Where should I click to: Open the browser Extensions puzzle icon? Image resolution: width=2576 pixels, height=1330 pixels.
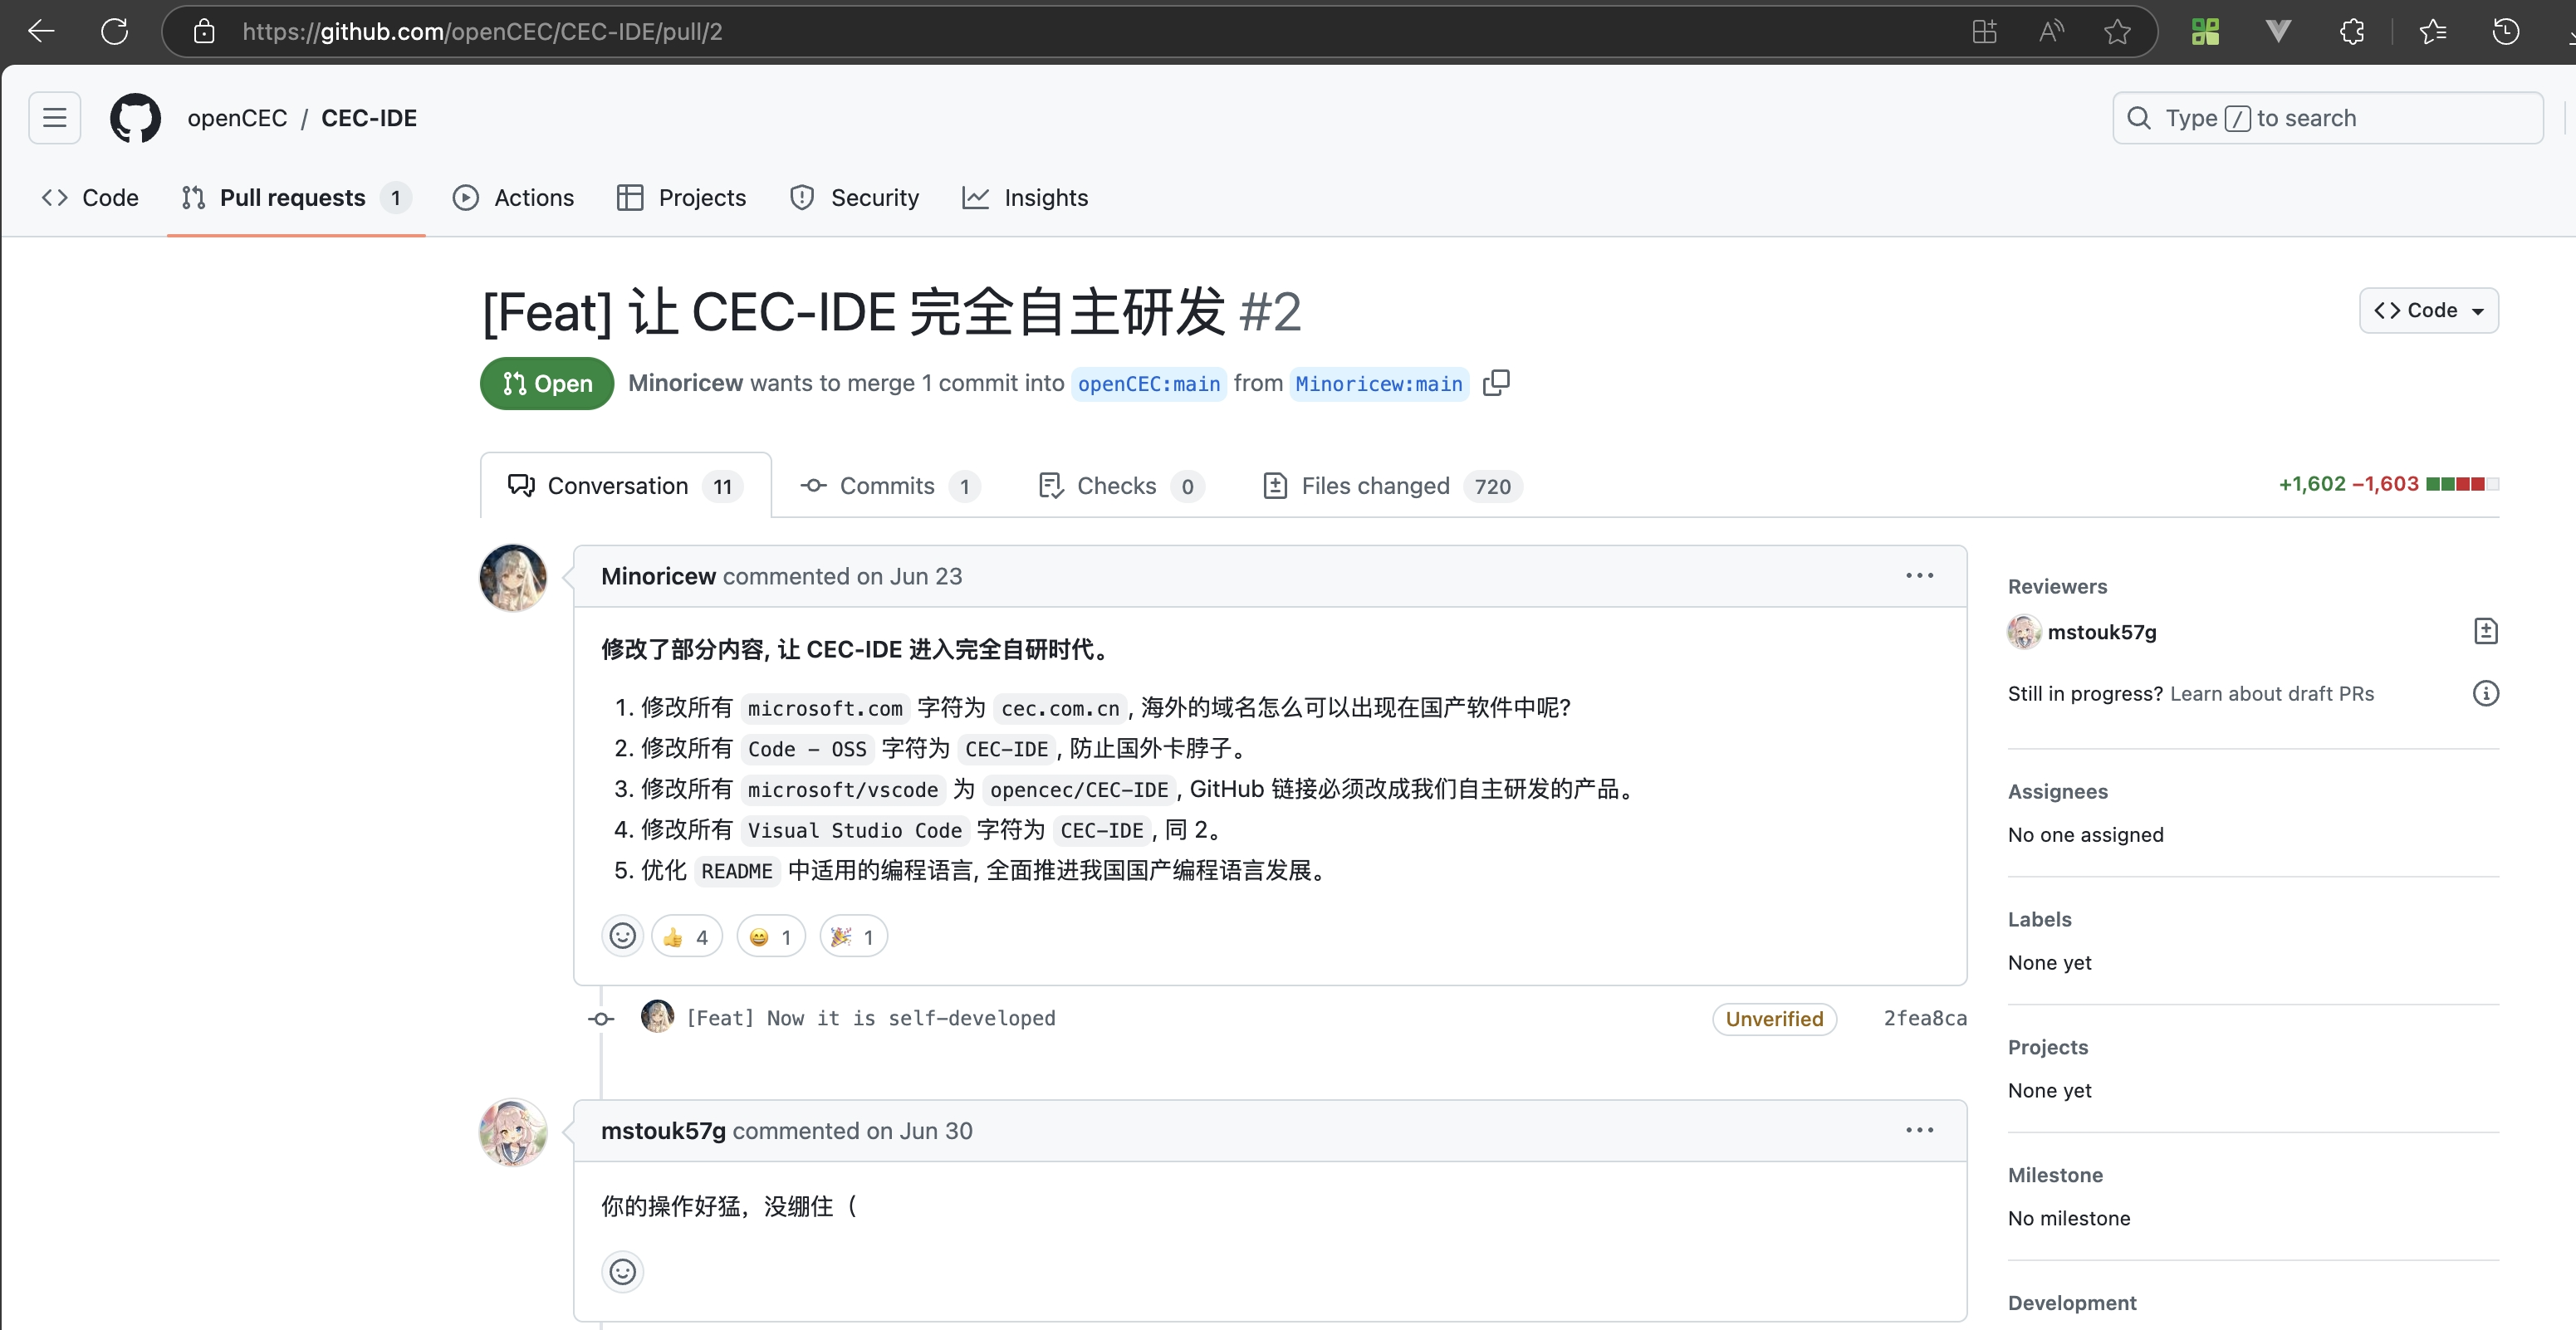coord(2352,31)
